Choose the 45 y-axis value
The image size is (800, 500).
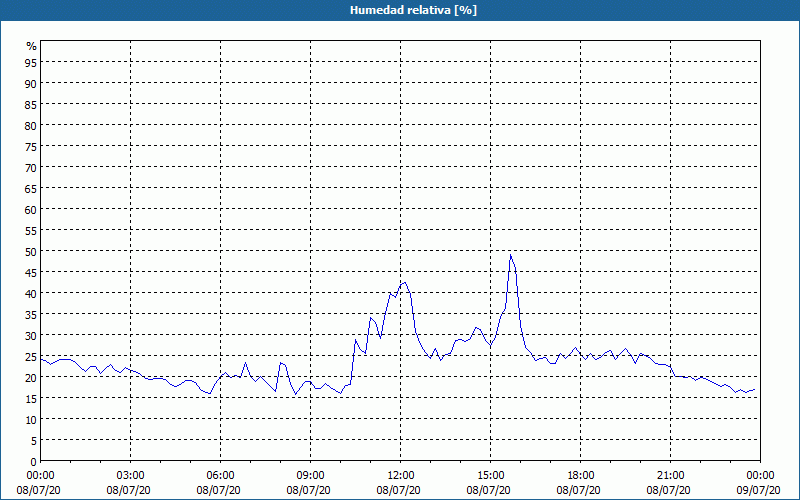(x=31, y=272)
